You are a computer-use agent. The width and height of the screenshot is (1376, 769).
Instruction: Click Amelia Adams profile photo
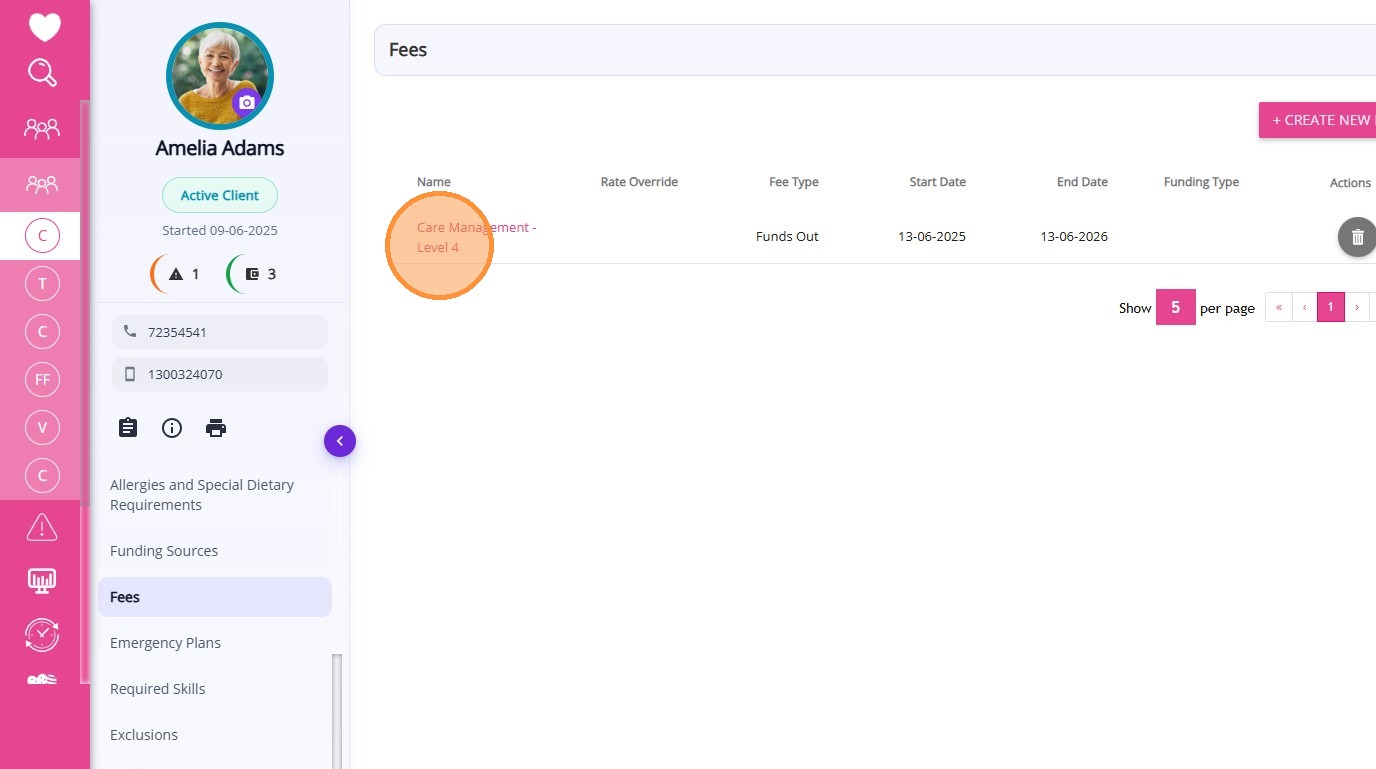(220, 76)
